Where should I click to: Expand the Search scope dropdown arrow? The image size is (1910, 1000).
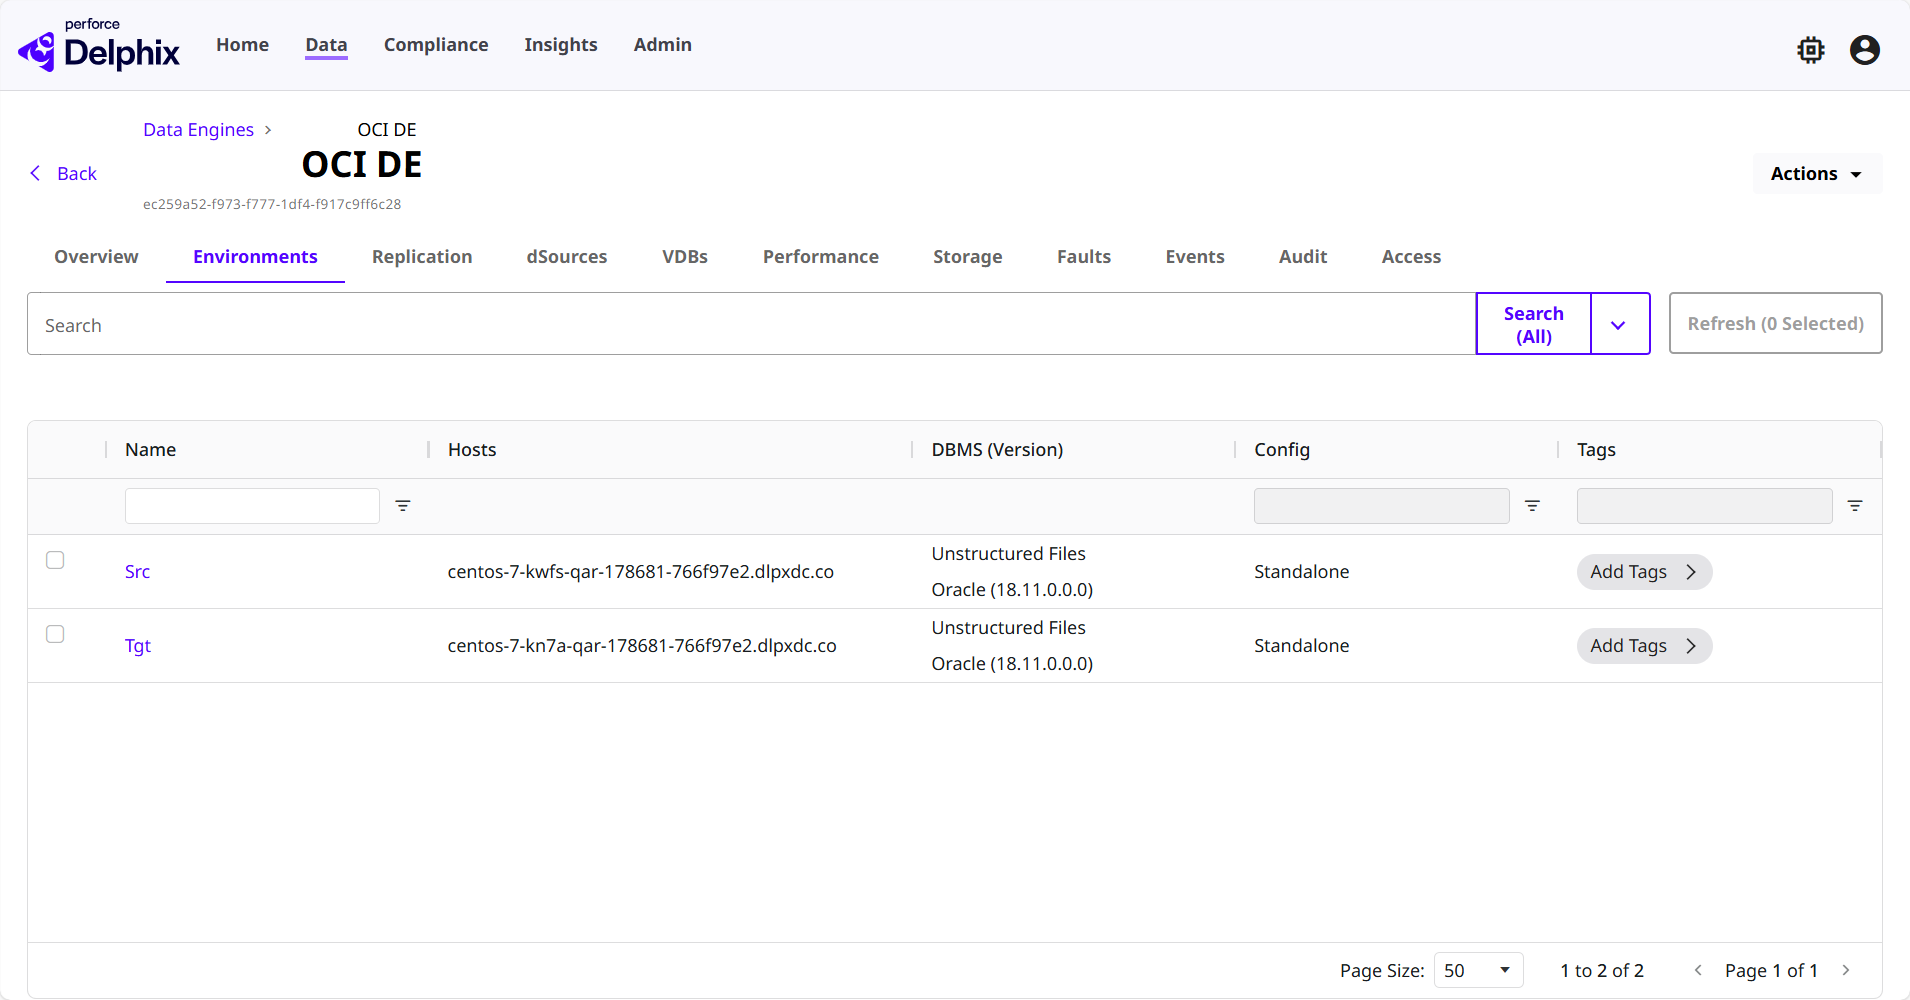coord(1619,324)
